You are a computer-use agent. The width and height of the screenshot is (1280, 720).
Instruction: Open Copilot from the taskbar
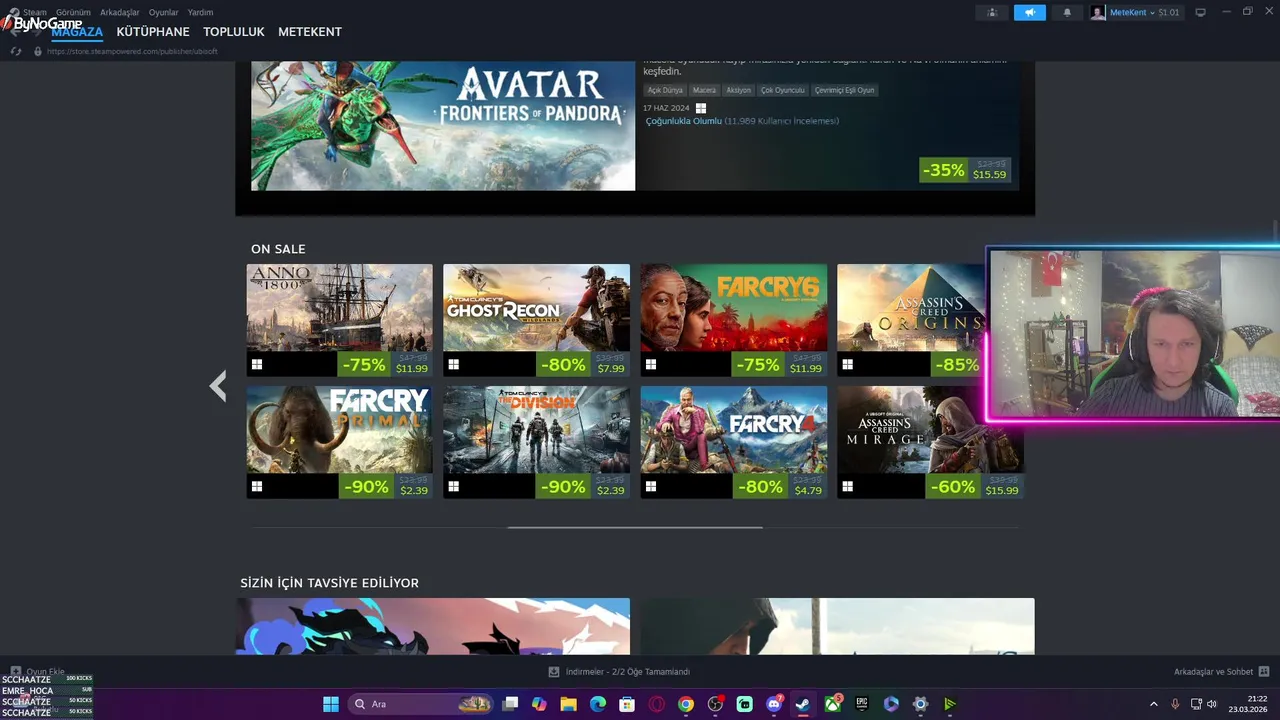(540, 704)
